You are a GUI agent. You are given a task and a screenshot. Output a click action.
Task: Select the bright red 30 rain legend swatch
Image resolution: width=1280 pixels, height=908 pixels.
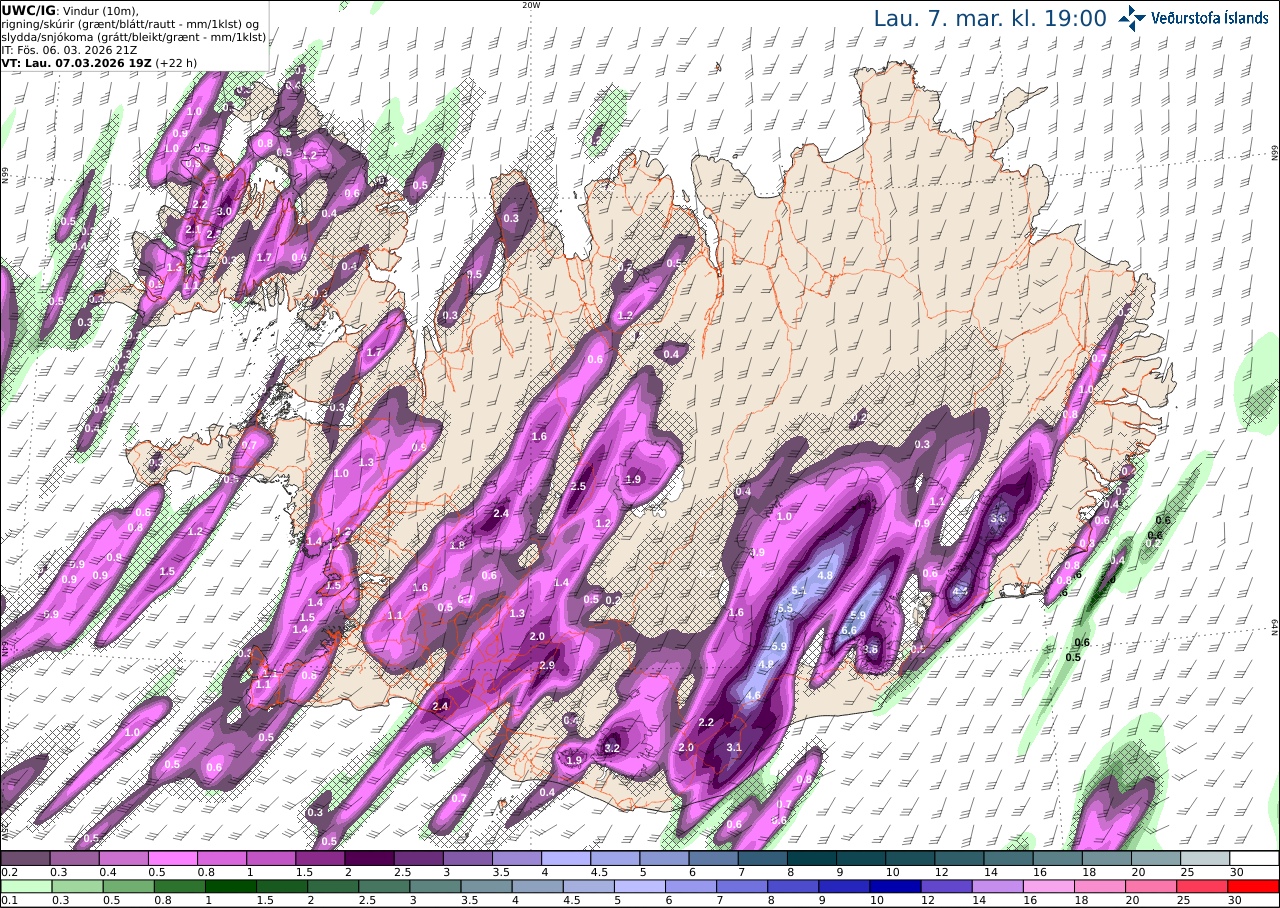1254,886
